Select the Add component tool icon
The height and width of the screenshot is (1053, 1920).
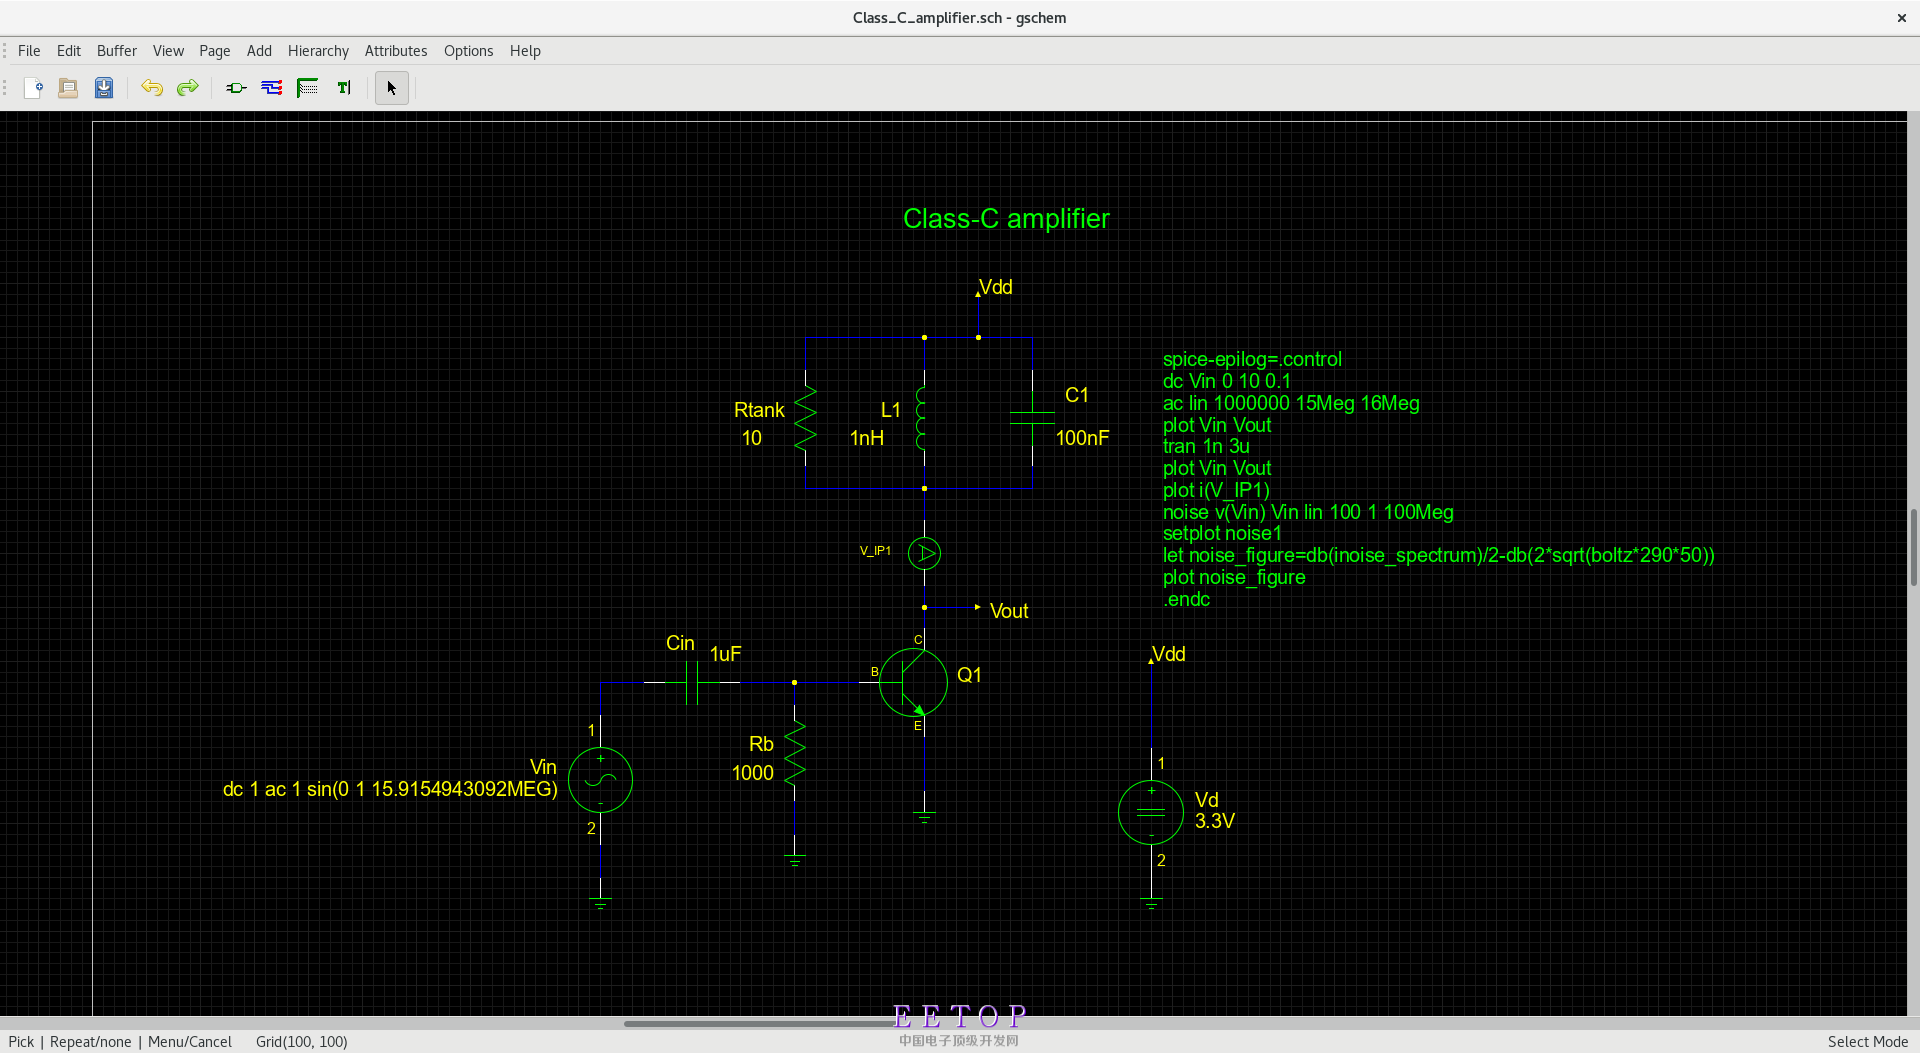pyautogui.click(x=236, y=88)
